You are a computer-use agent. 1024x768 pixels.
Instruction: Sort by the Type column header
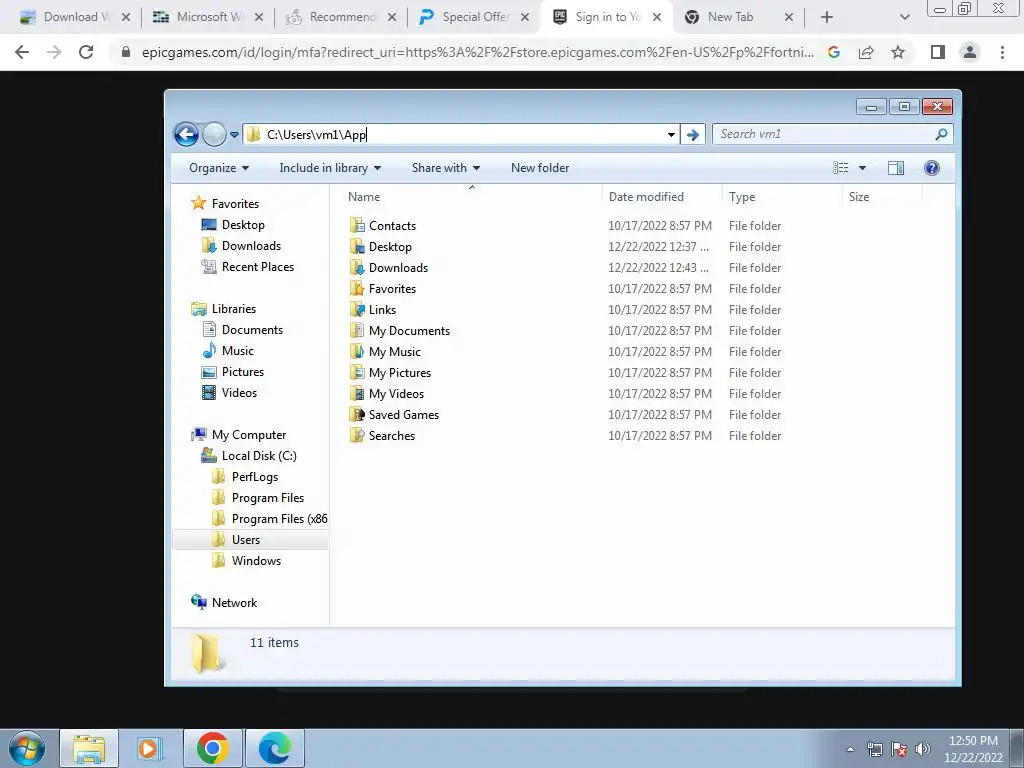[742, 197]
